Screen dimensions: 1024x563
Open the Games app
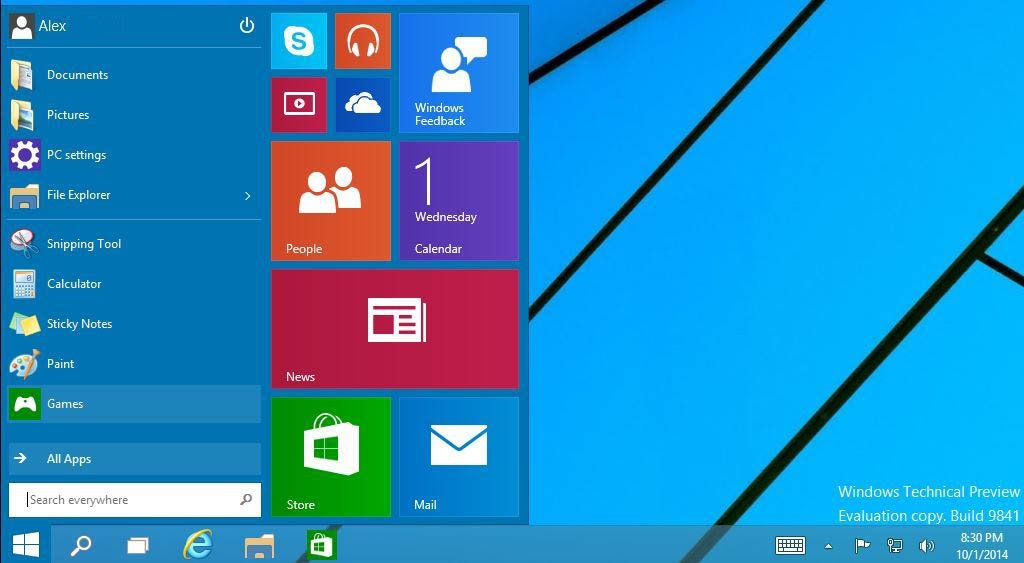pyautogui.click(x=134, y=404)
